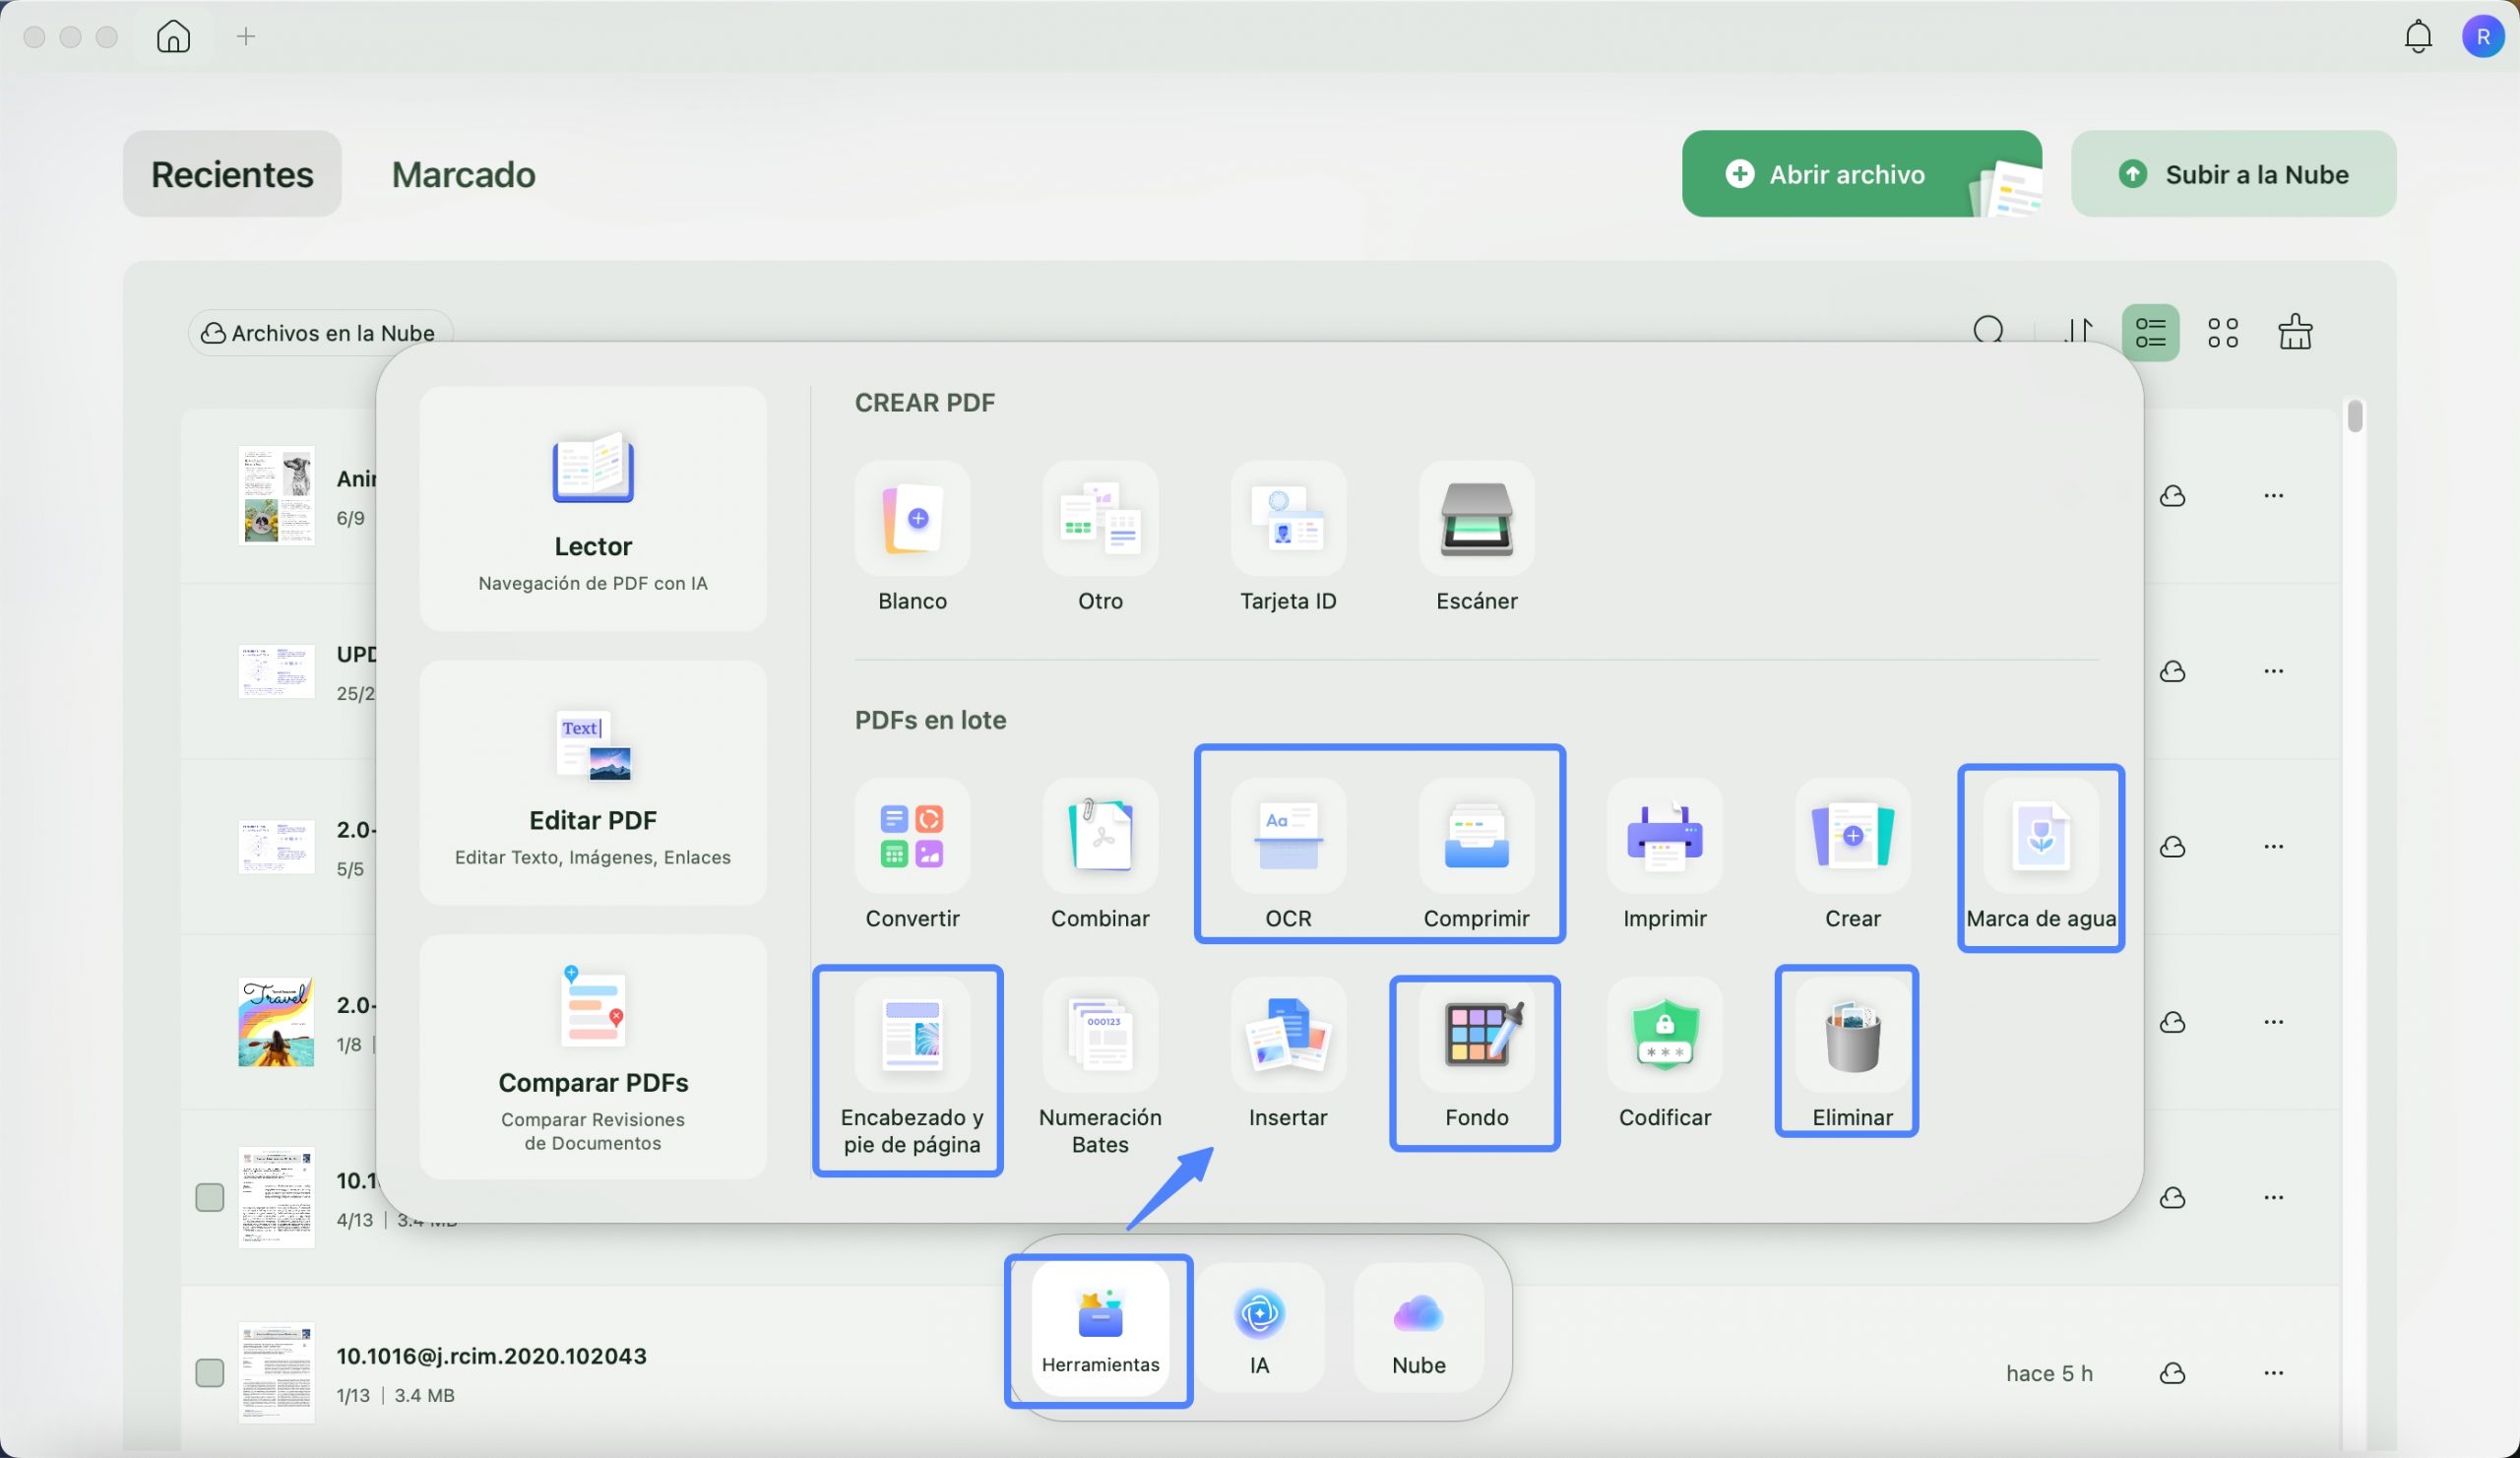Image resolution: width=2520 pixels, height=1458 pixels.
Task: Click Subir a la Nube button
Action: pos(2233,174)
